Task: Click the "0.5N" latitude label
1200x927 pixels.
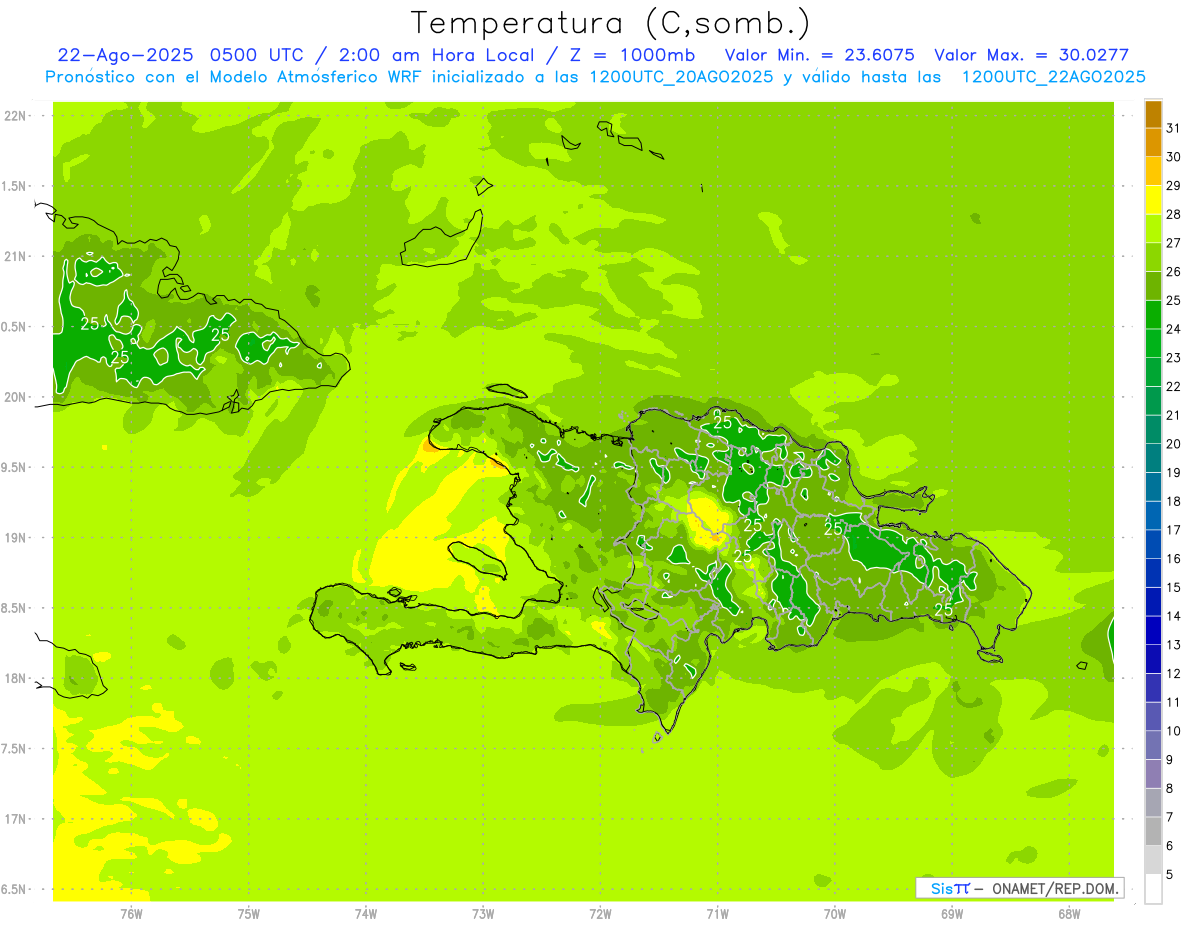Action: click(15, 327)
